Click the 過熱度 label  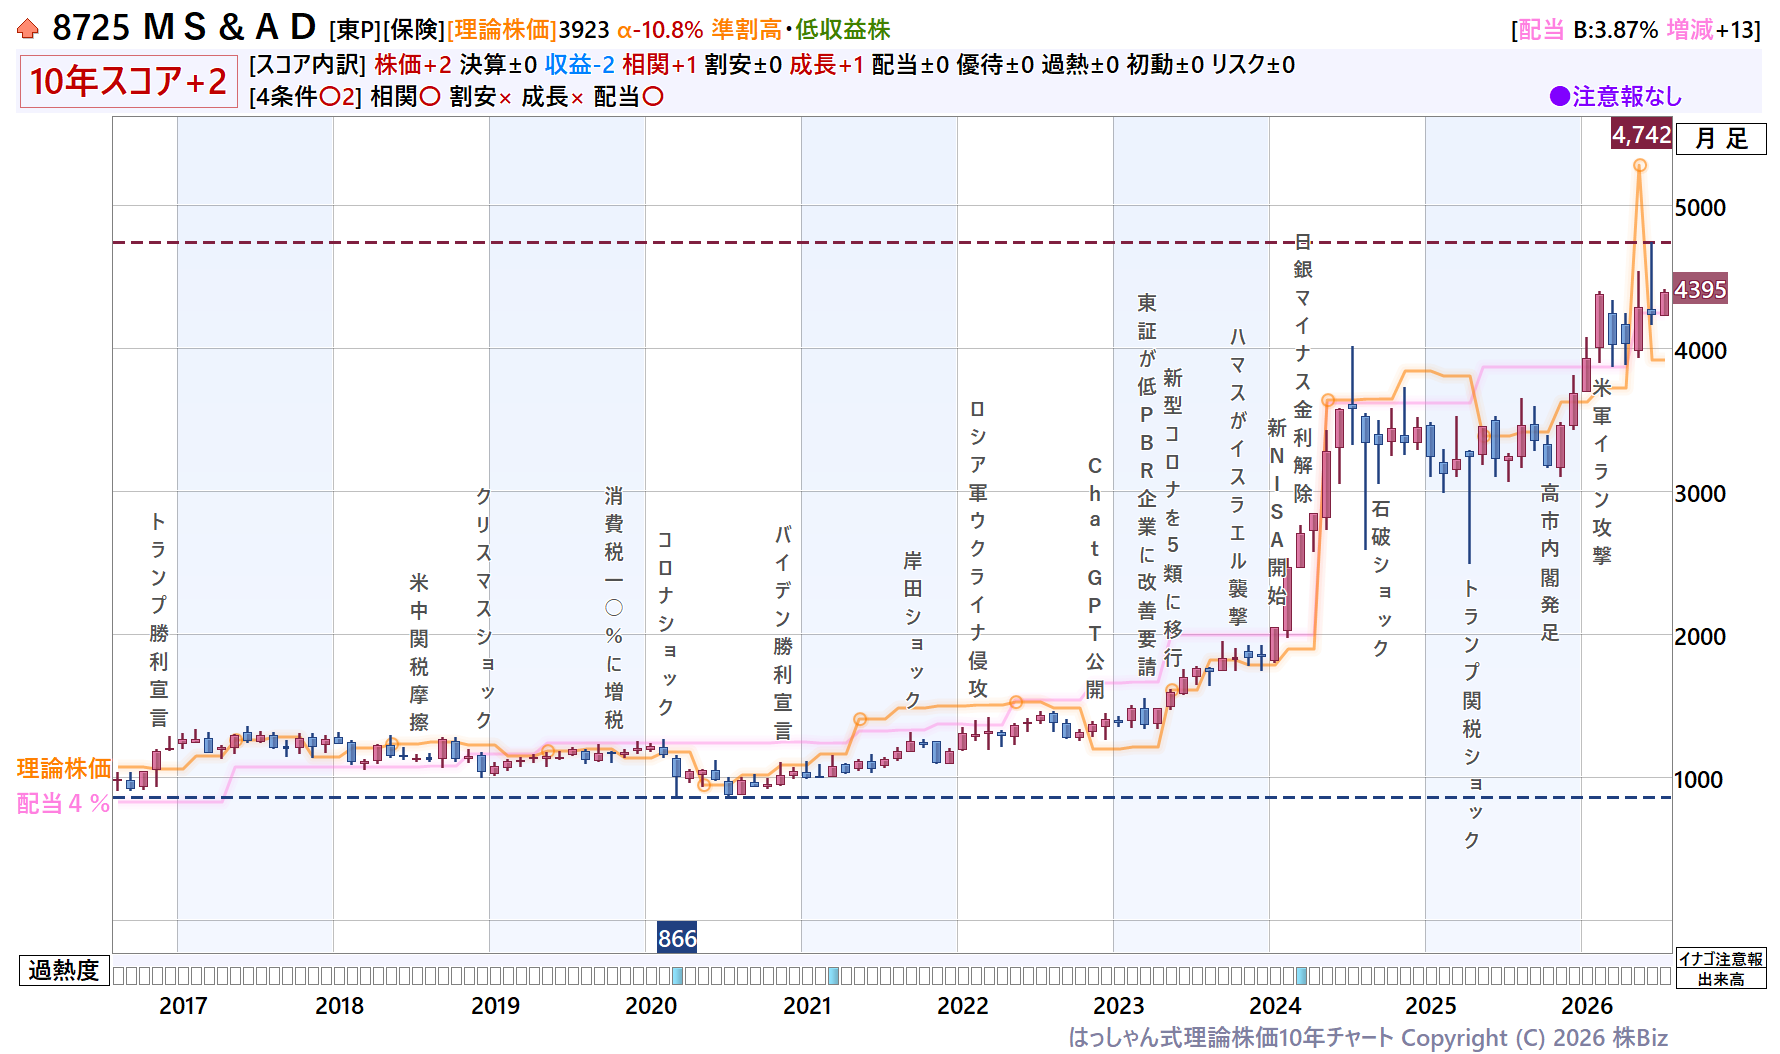point(64,970)
